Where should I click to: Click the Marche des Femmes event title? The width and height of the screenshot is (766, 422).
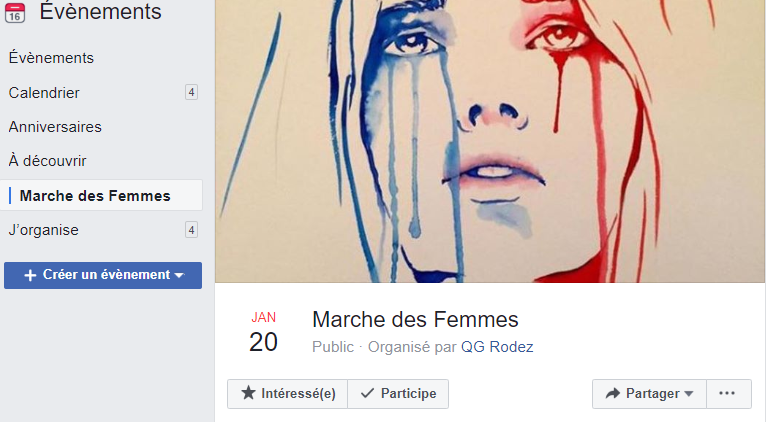coord(415,320)
